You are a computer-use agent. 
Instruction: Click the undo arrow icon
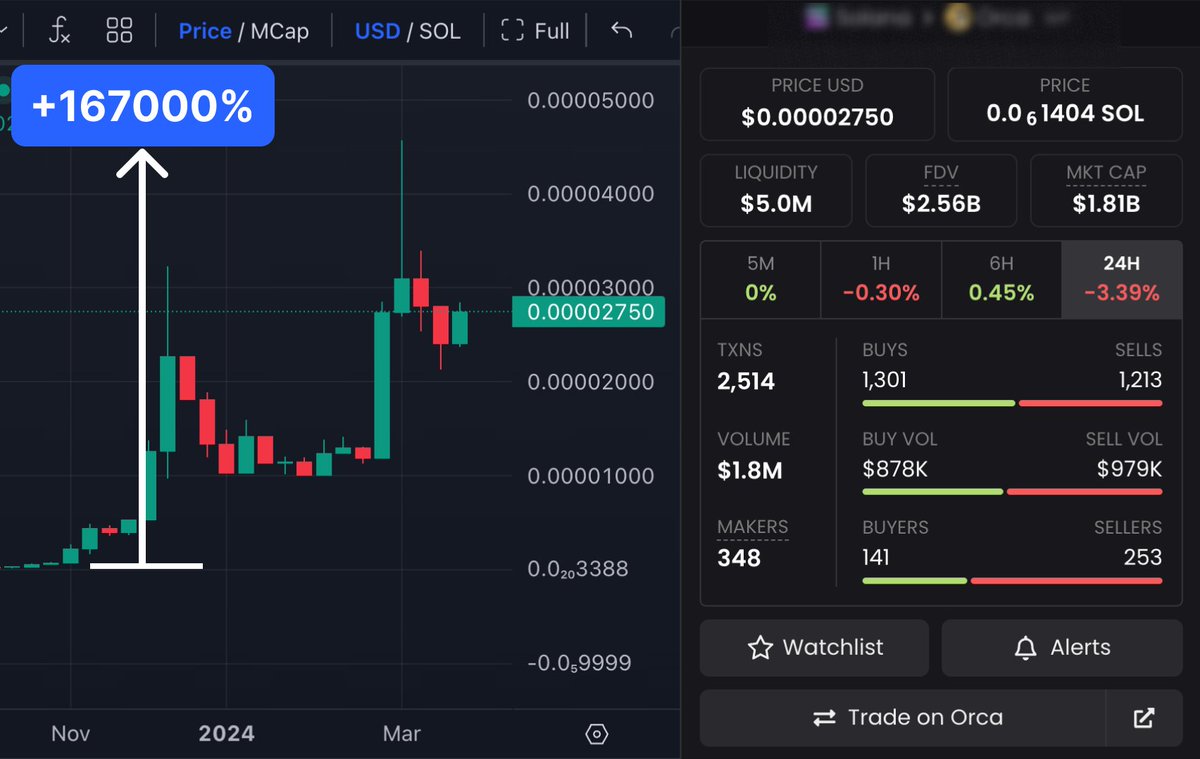[x=621, y=31]
